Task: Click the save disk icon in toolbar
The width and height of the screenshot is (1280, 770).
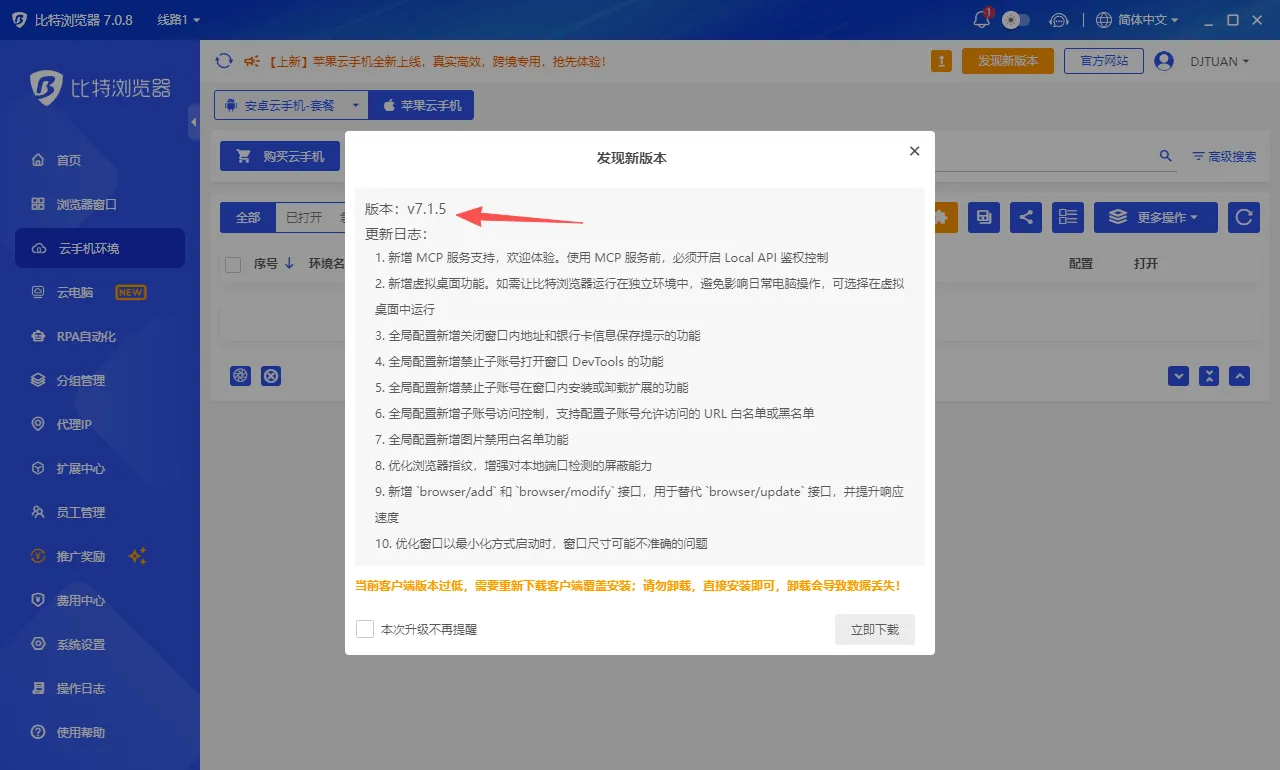Action: tap(984, 217)
